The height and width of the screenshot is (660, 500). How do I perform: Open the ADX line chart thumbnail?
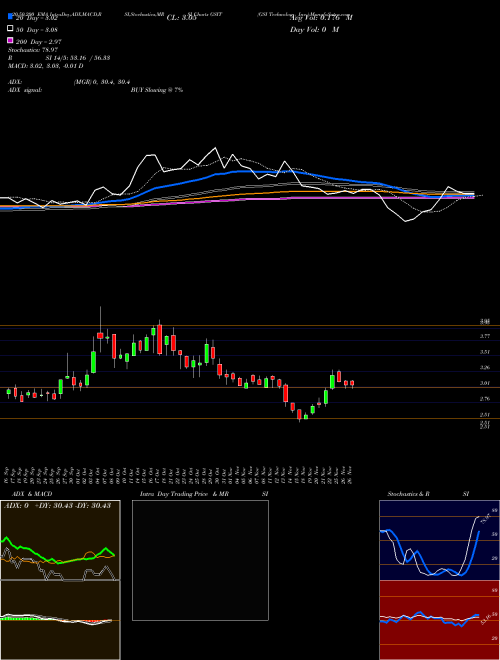pyautogui.click(x=60, y=540)
